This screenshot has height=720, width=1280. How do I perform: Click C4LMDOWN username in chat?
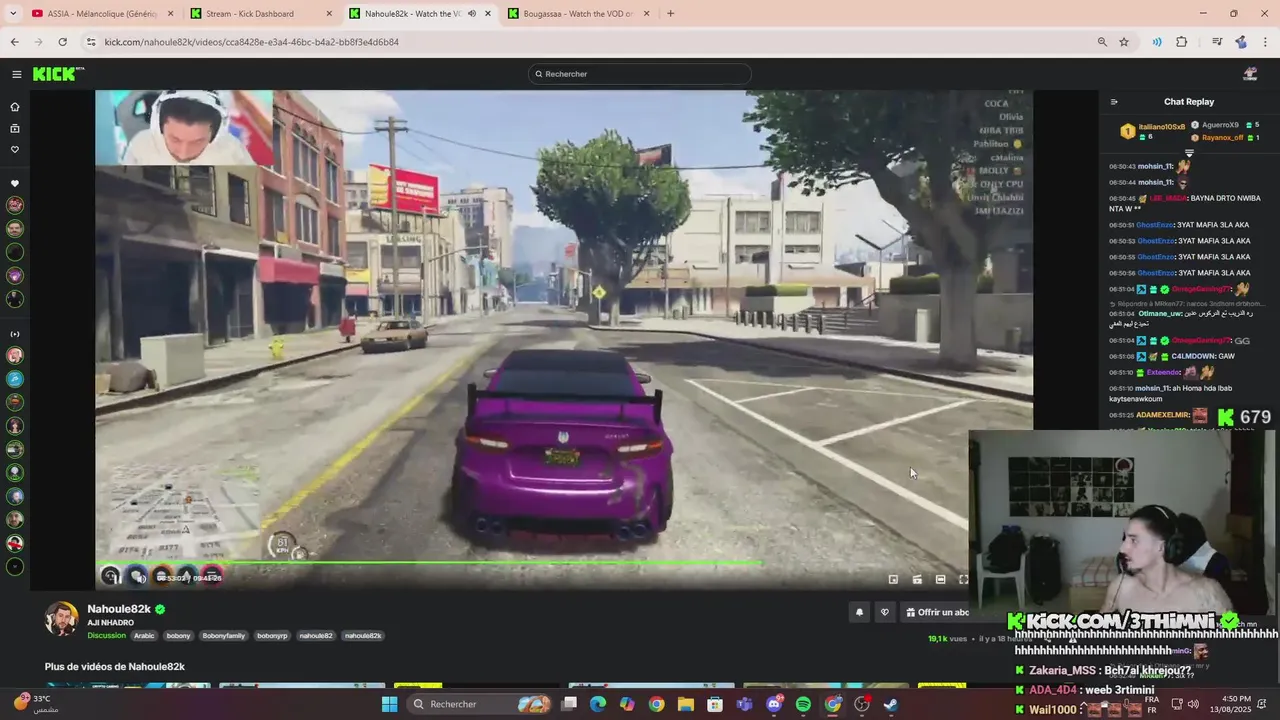(1192, 356)
